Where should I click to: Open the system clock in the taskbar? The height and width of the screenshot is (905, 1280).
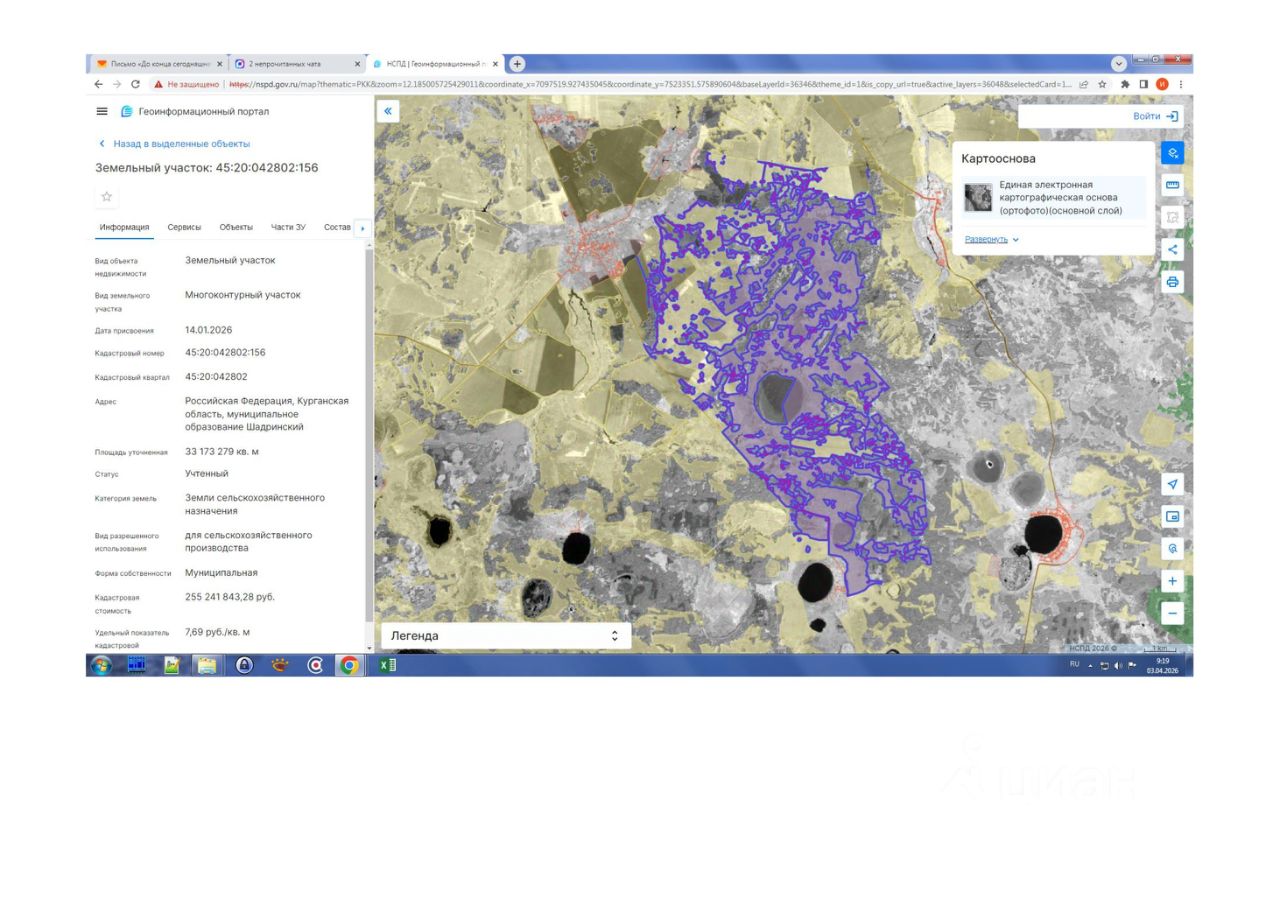coord(1162,665)
